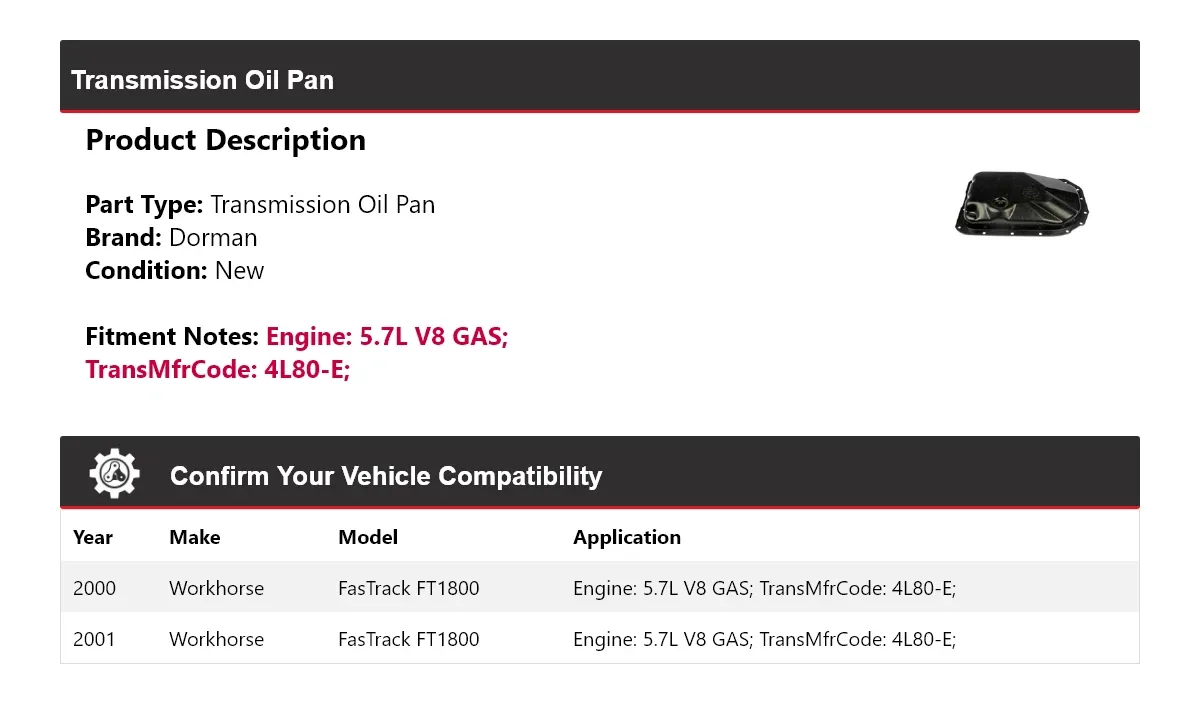Click the Confirm Your Vehicle Compatibility header

point(386,476)
